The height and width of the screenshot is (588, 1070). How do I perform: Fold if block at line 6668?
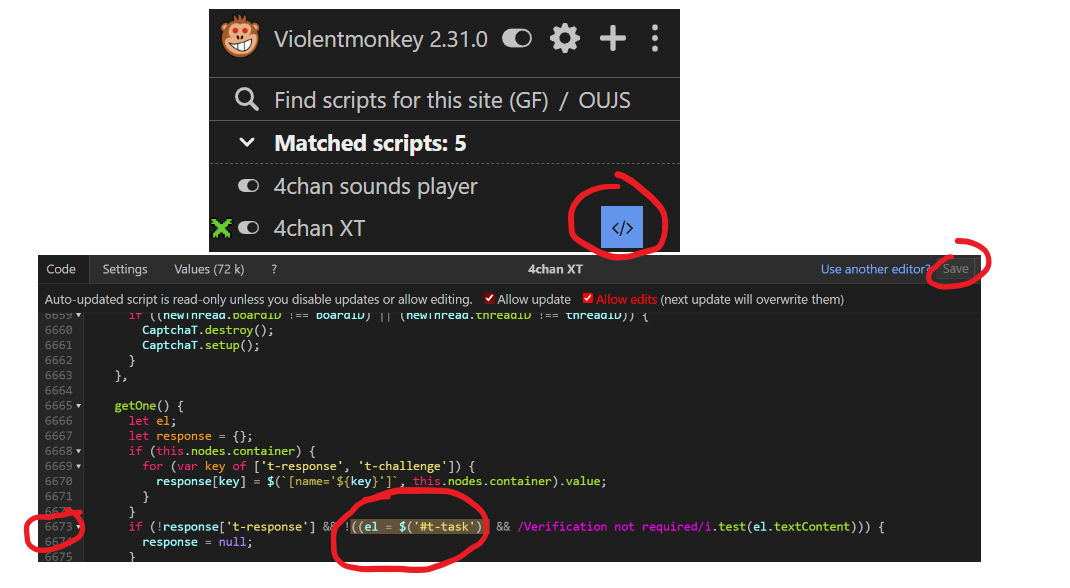pyautogui.click(x=78, y=452)
